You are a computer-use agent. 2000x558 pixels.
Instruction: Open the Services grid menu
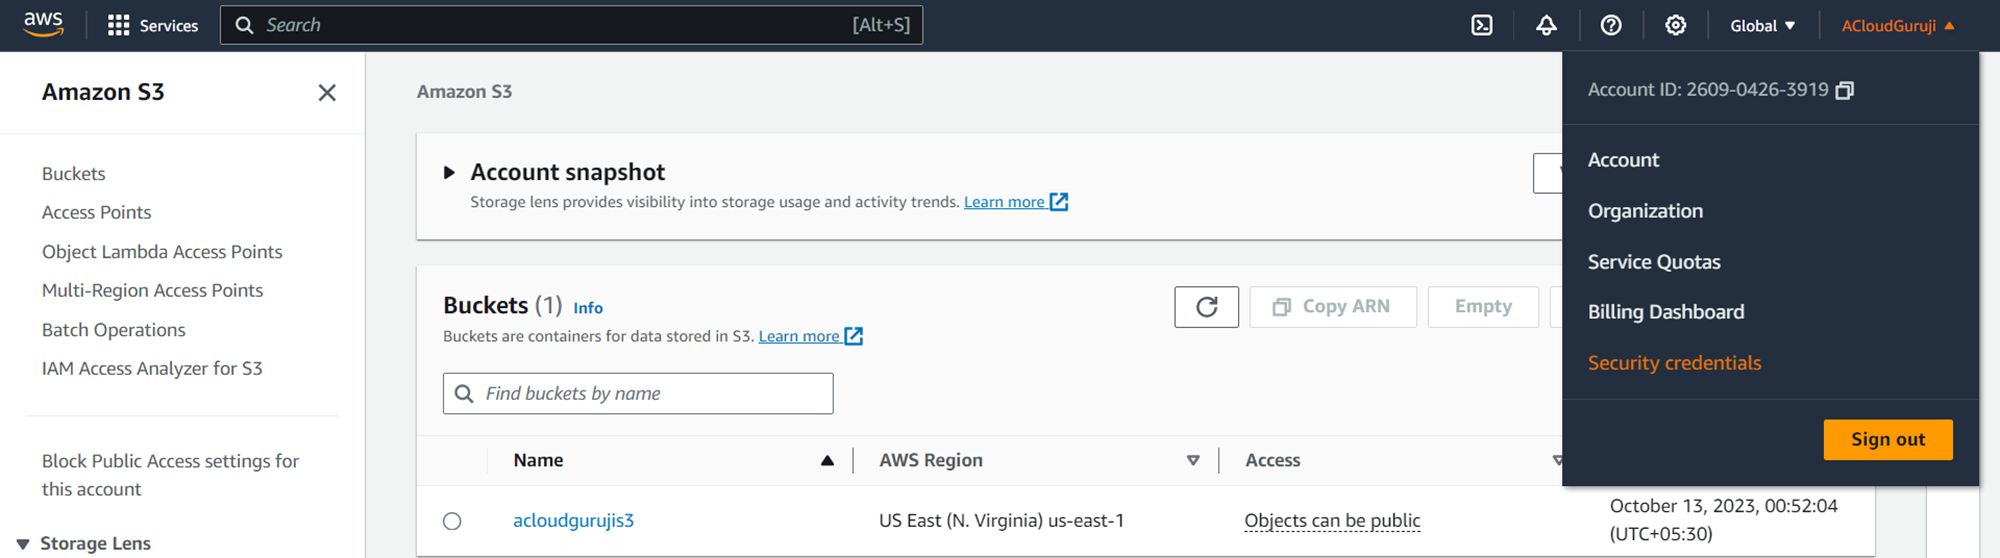click(119, 25)
